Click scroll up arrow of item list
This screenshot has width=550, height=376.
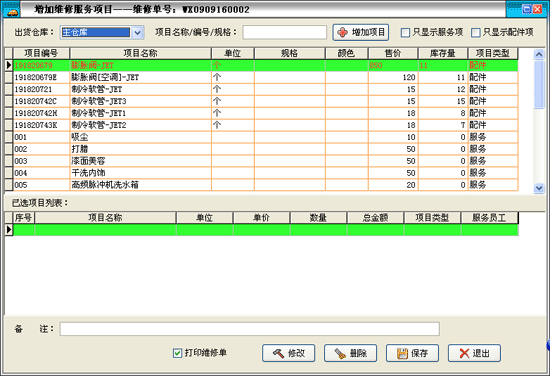[539, 54]
